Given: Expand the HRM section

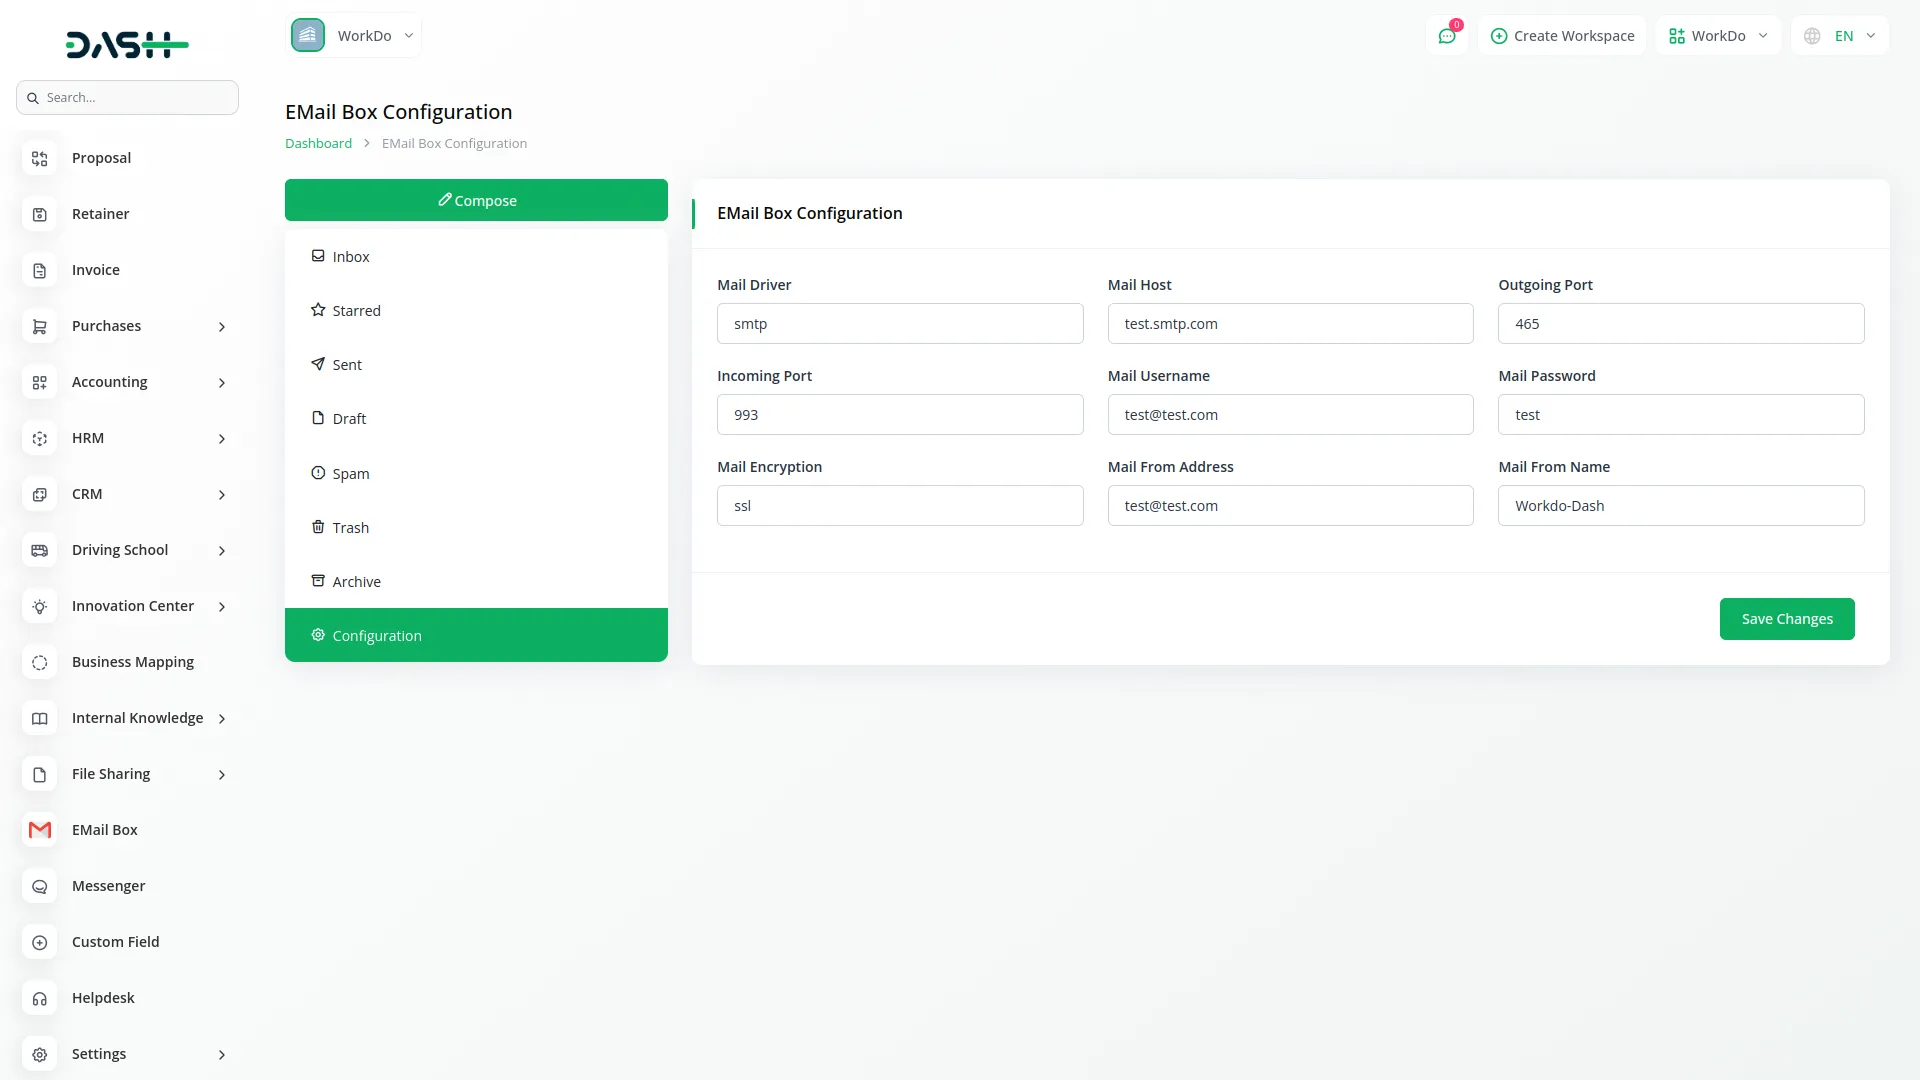Looking at the screenshot, I should (88, 437).
